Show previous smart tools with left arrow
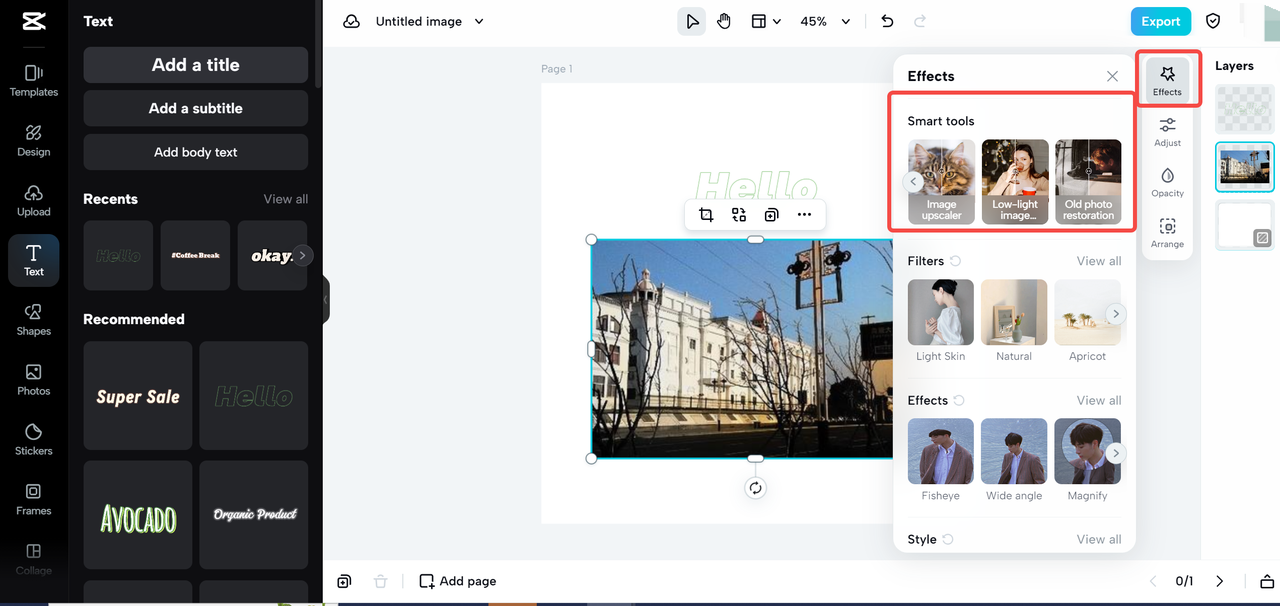Screen dimensions: 1280x606 pyautogui.click(x=912, y=182)
